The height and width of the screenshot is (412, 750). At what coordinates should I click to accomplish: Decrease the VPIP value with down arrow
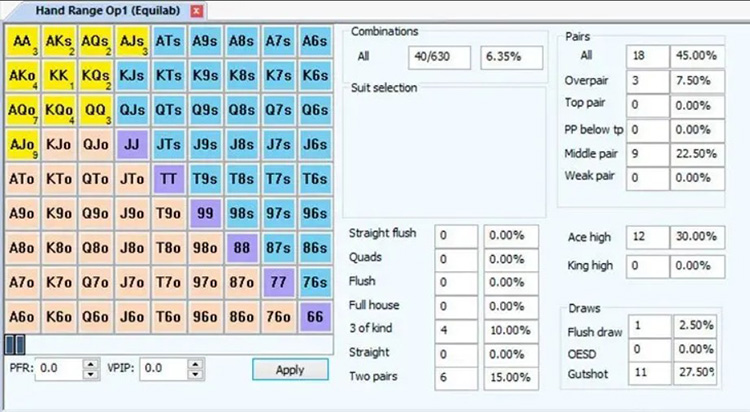click(x=198, y=373)
